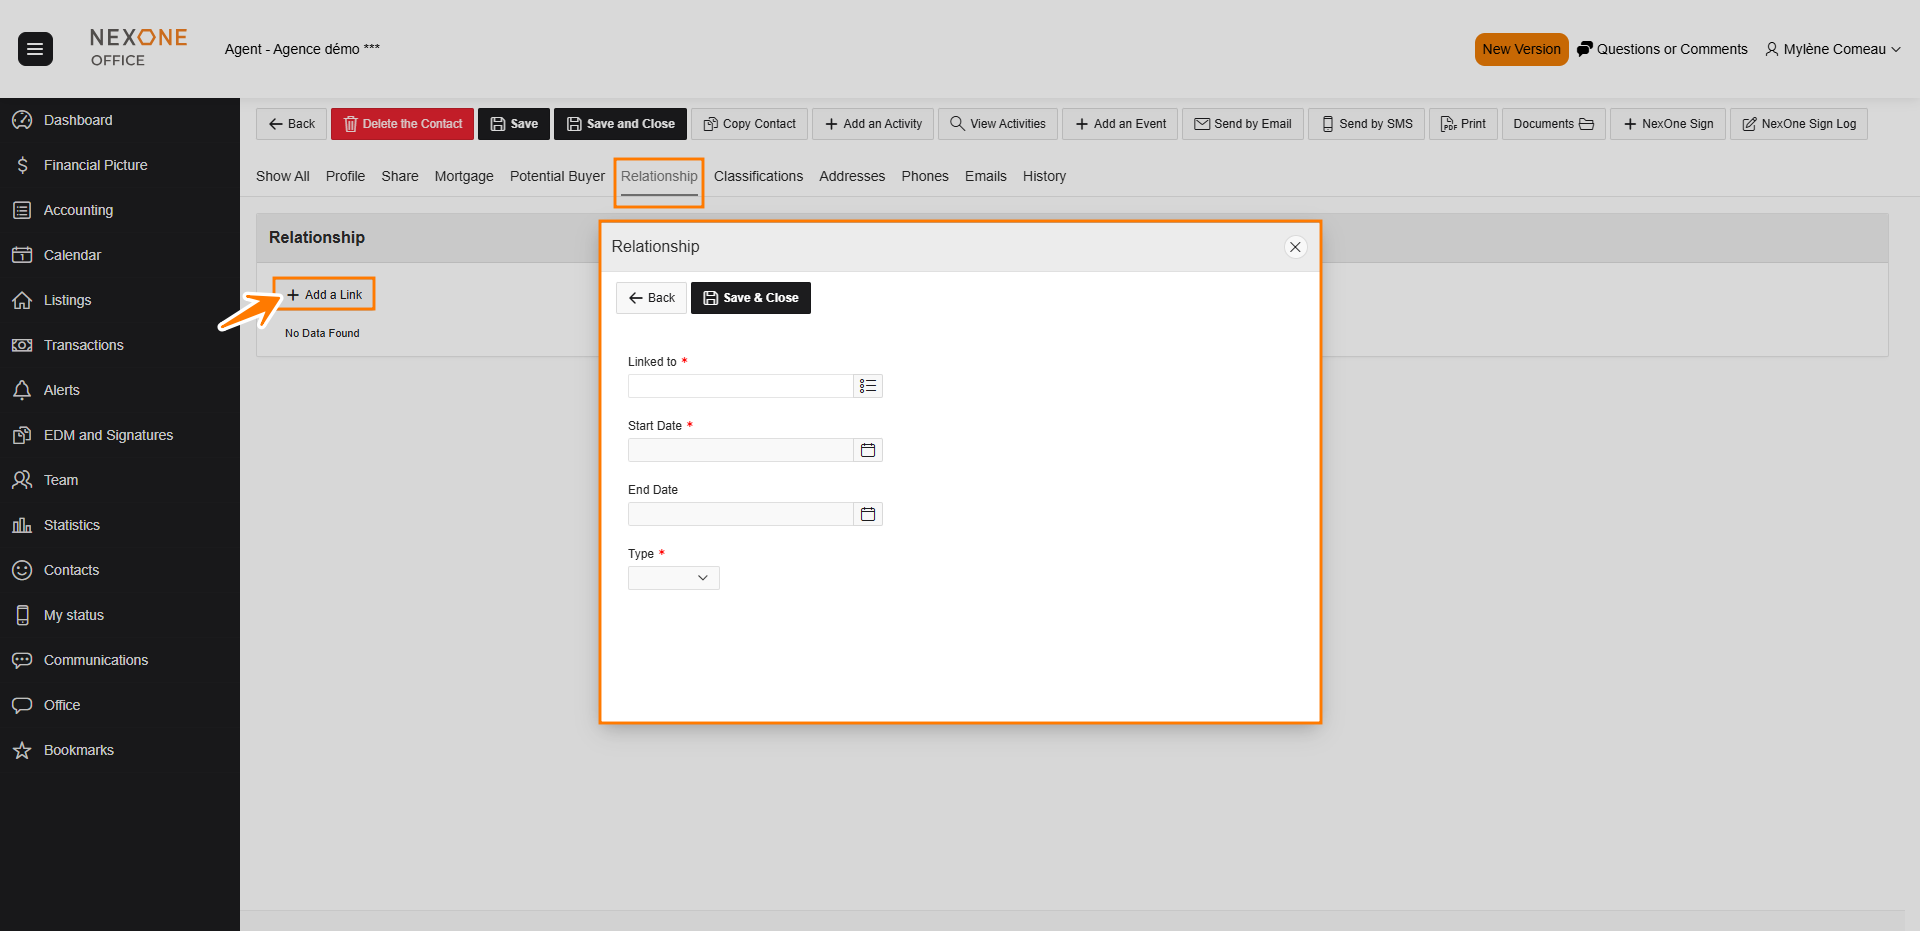Go to Alerts in sidebar

(x=61, y=390)
